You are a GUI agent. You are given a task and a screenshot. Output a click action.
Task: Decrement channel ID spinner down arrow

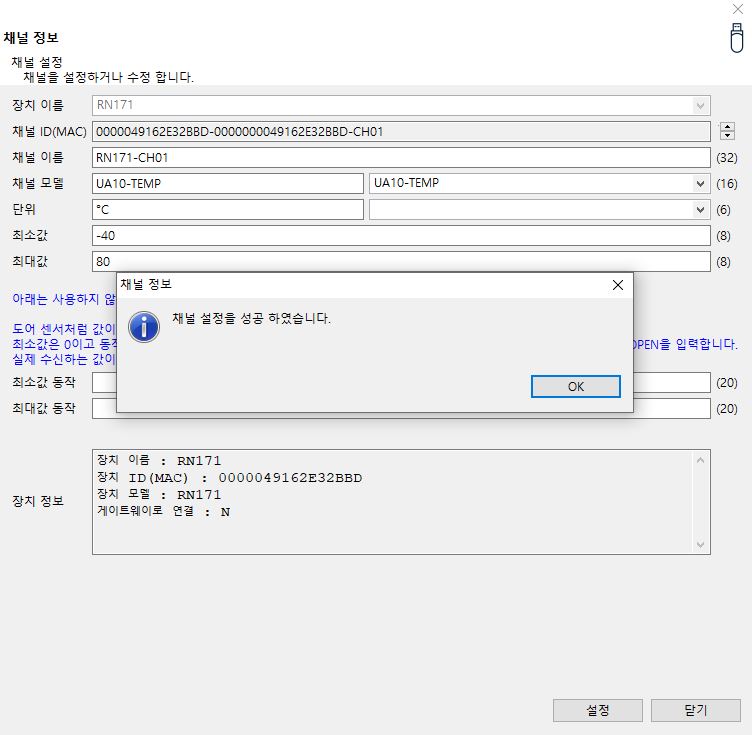pyautogui.click(x=727, y=135)
